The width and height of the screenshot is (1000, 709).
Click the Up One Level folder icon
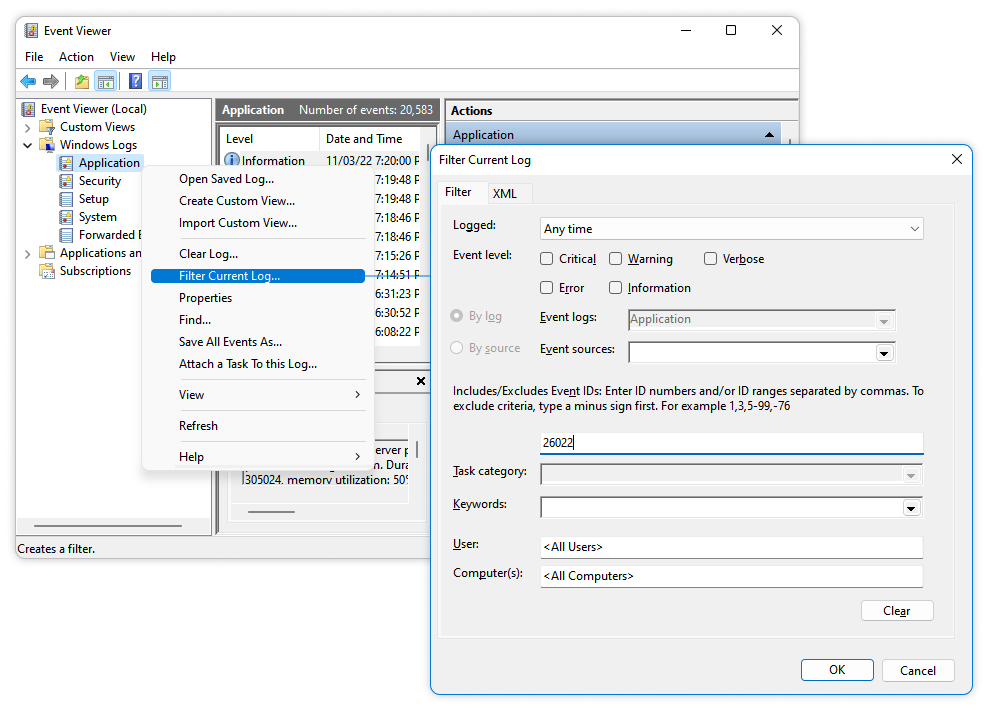pos(82,82)
